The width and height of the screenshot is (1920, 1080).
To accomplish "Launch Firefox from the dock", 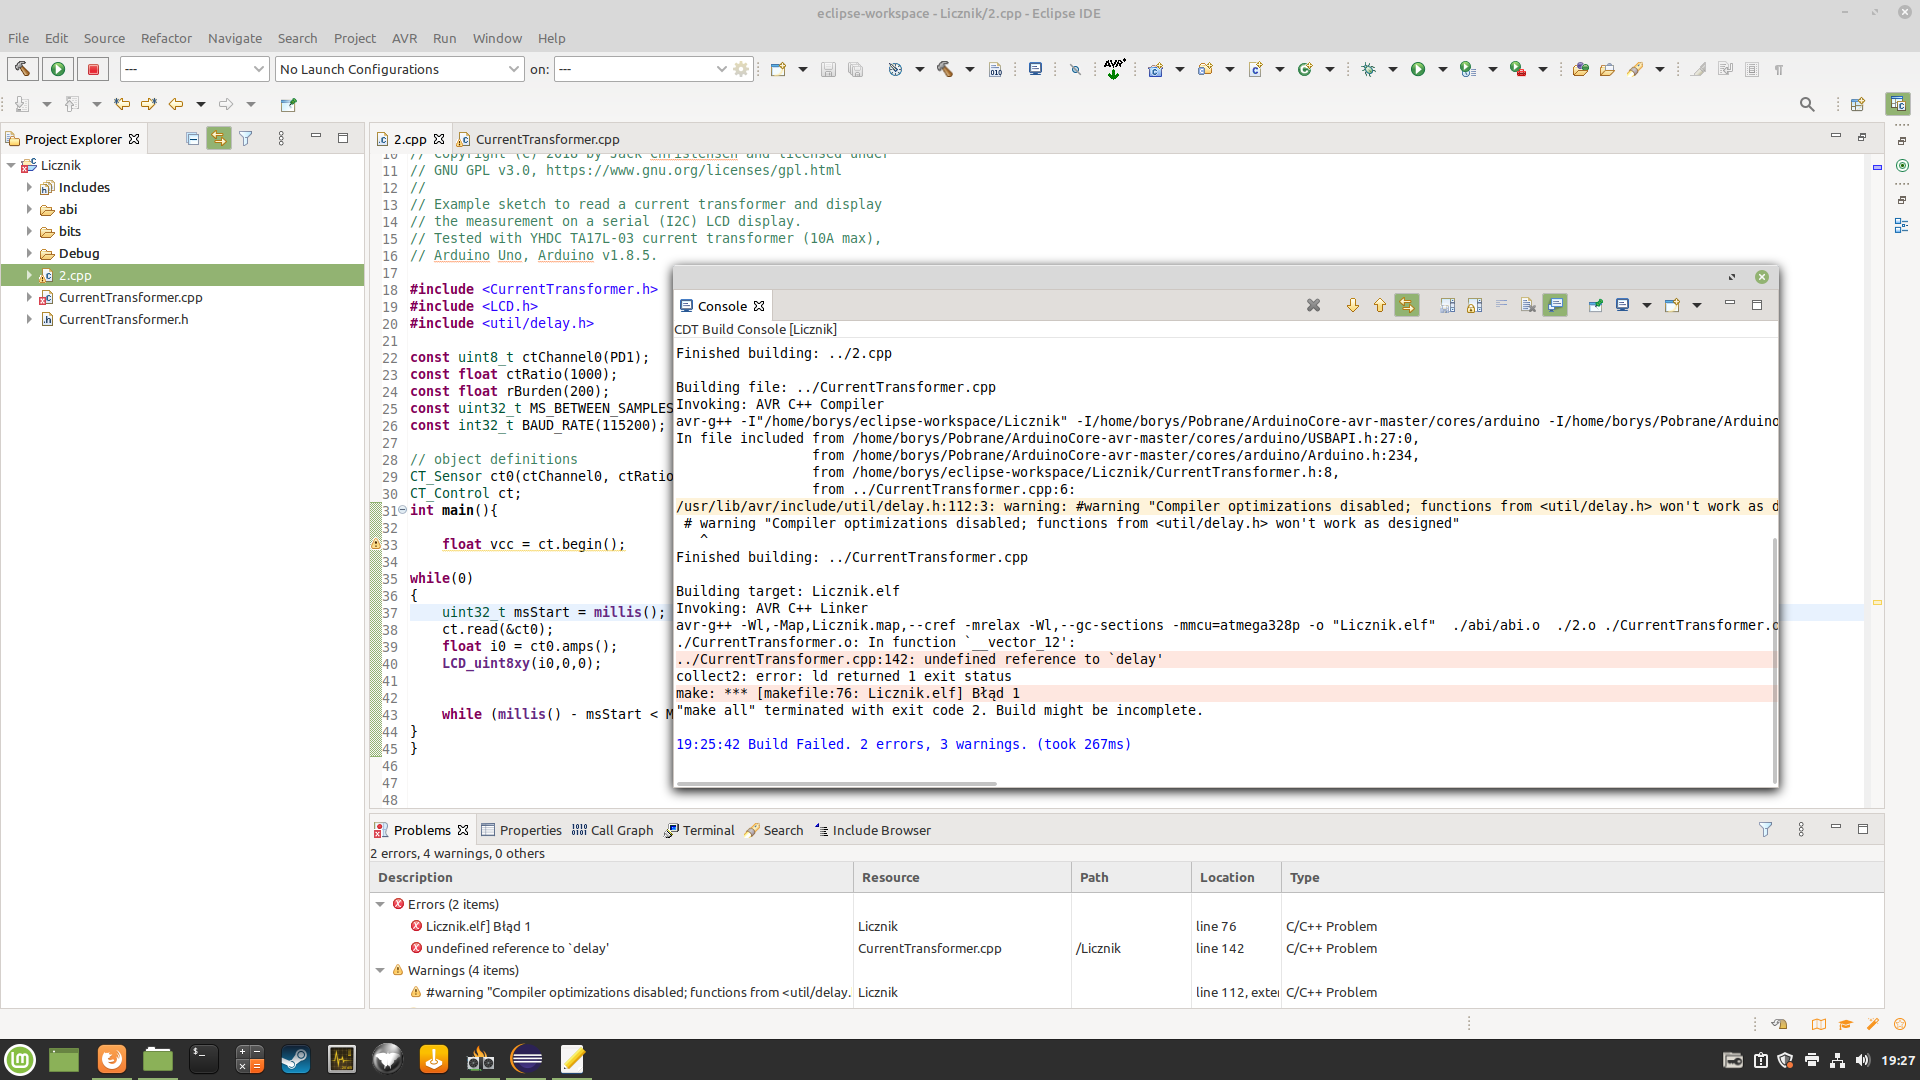I will [110, 1059].
